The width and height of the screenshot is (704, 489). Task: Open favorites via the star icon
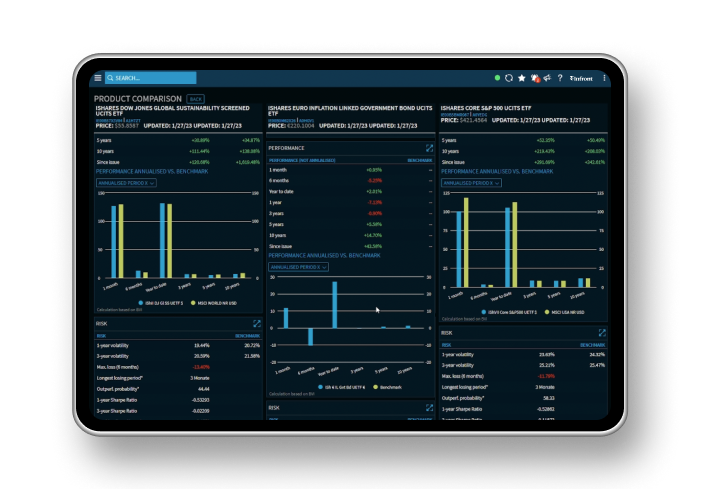pos(522,78)
